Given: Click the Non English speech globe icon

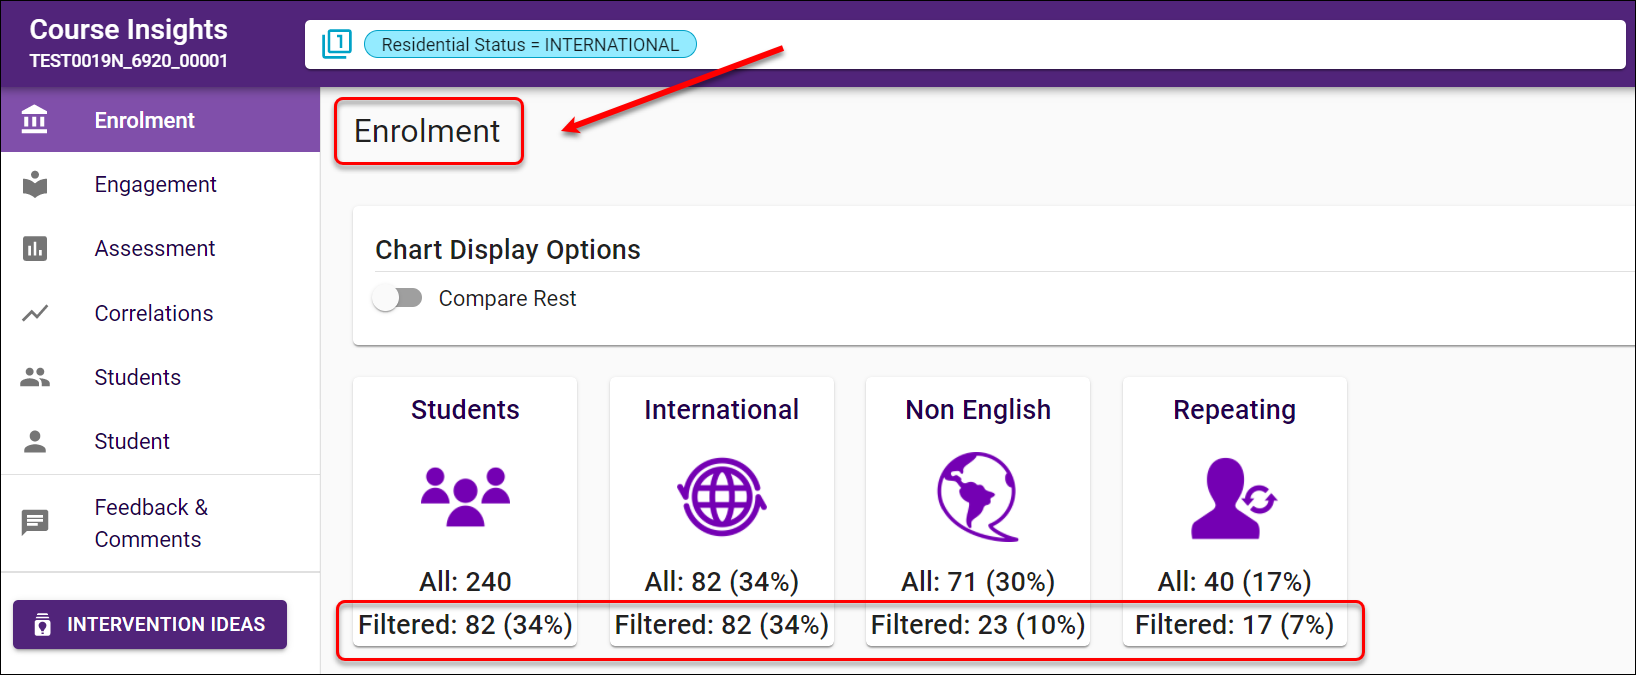Looking at the screenshot, I should coord(977,496).
